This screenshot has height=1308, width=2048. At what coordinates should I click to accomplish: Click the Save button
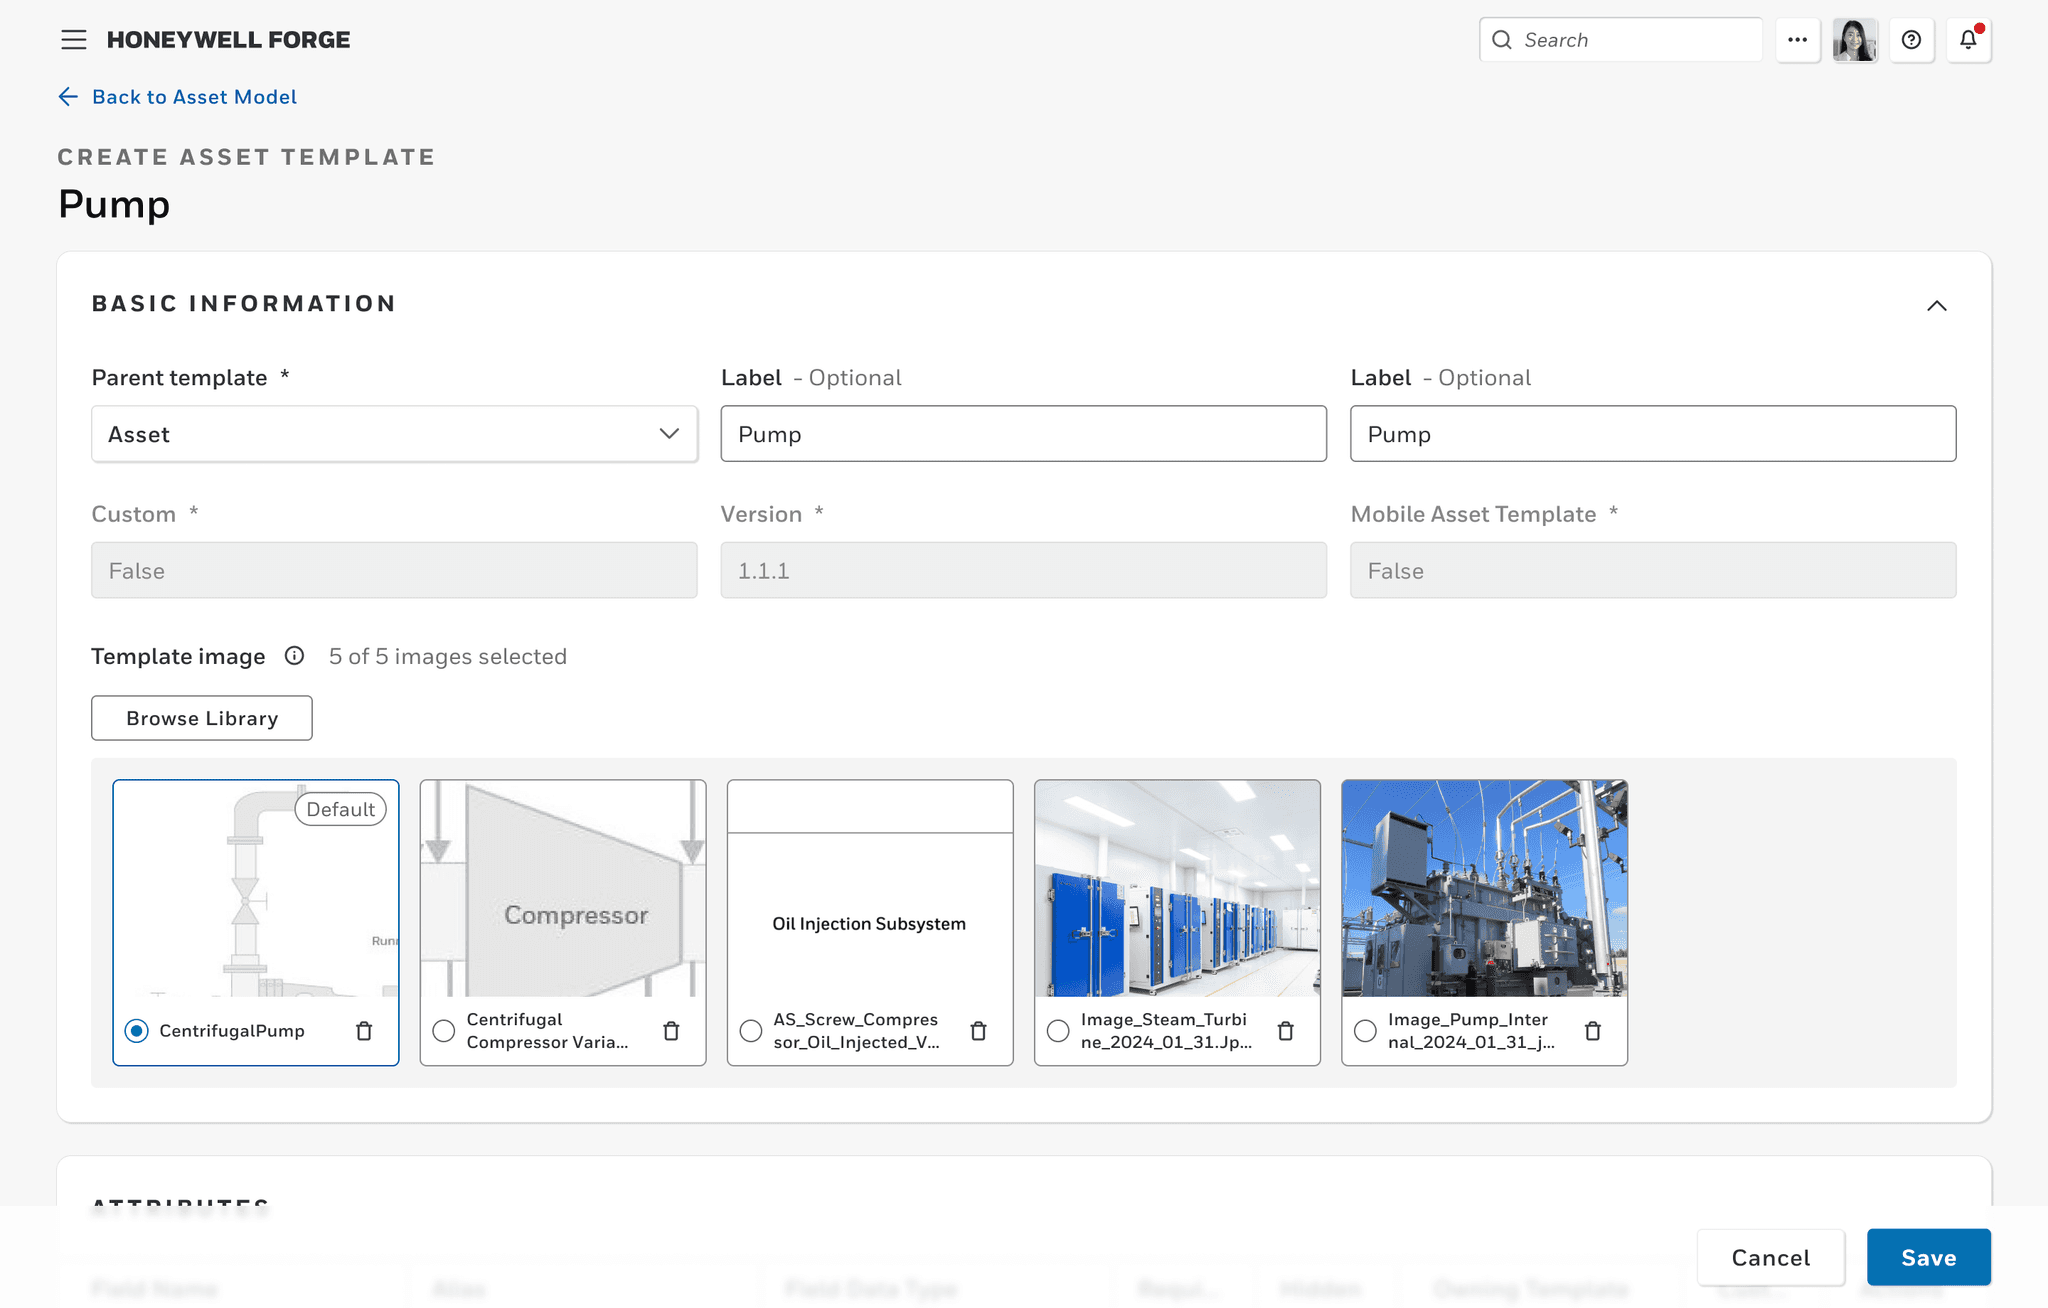[1929, 1256]
